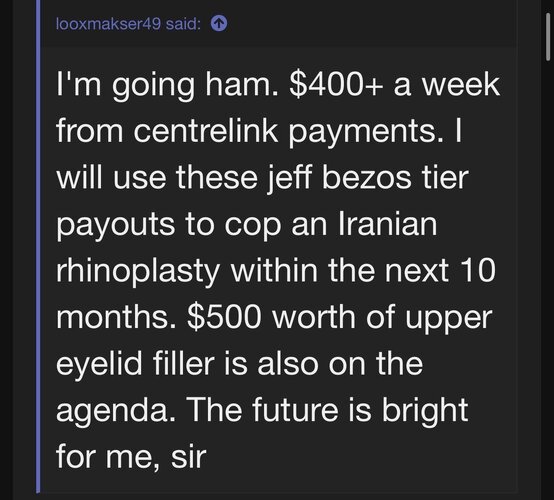Click the up-arrow jump-to-post icon

(219, 24)
